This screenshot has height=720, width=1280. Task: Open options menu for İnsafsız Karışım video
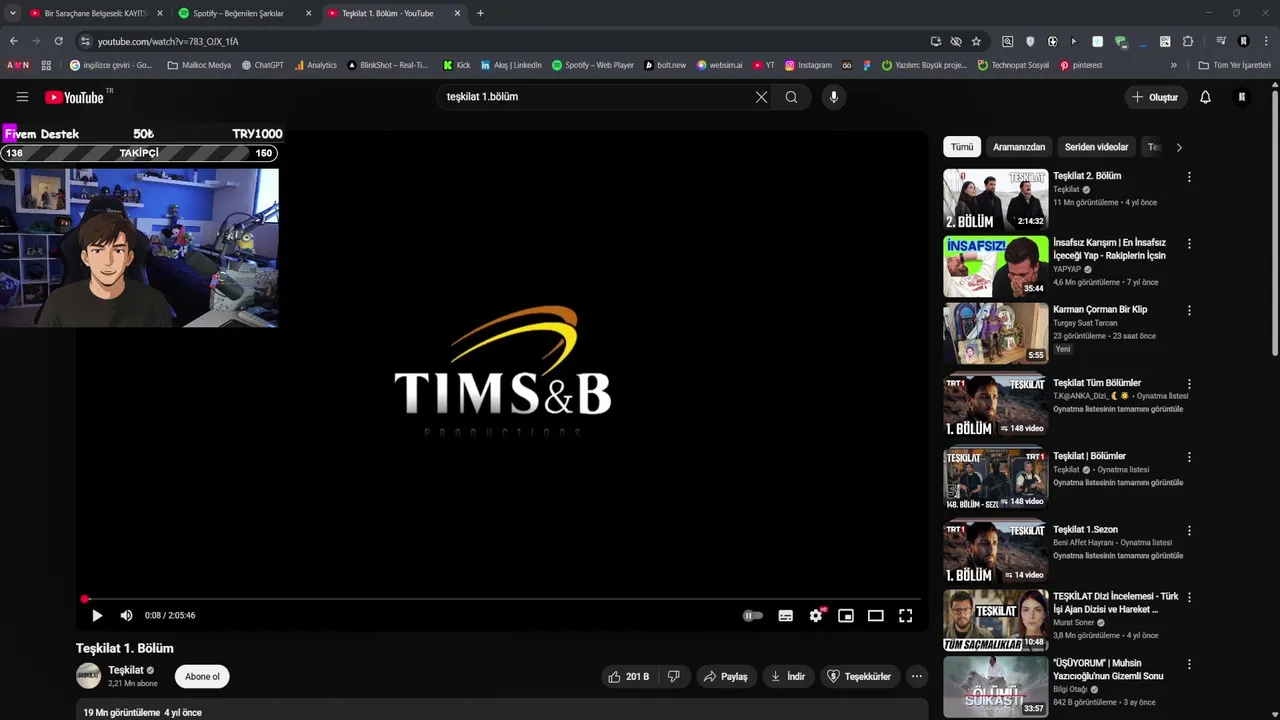[x=1189, y=244]
